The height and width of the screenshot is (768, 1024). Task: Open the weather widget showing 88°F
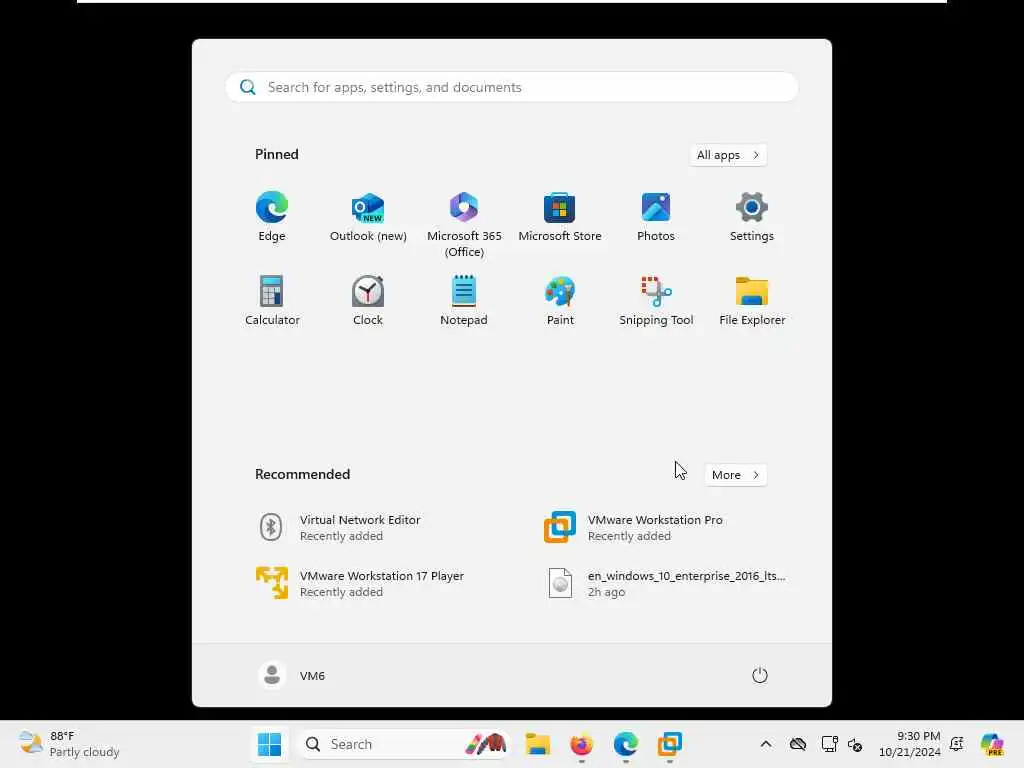pyautogui.click(x=70, y=744)
